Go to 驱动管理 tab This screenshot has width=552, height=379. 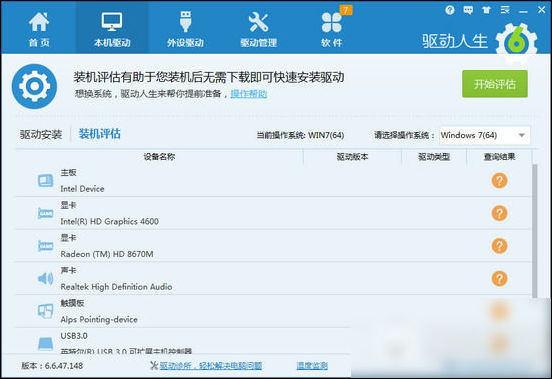click(x=258, y=29)
